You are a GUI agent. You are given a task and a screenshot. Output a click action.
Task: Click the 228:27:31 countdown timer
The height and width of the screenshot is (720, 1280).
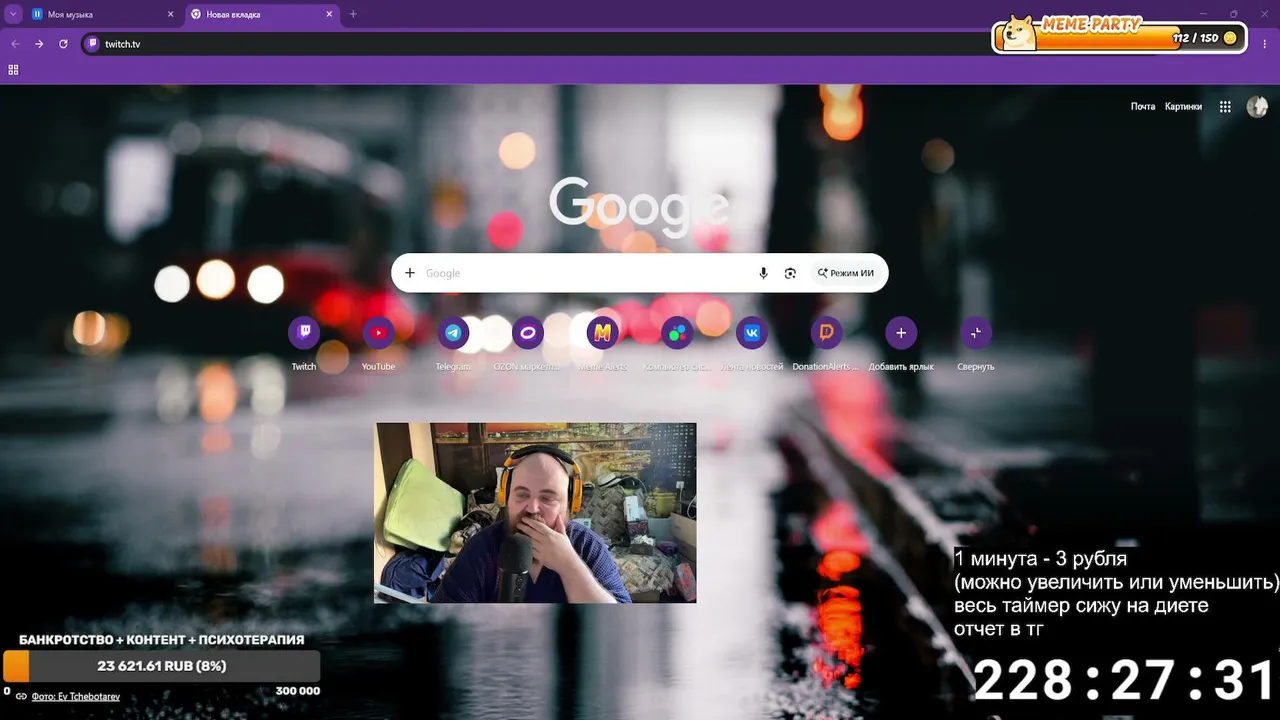click(x=1125, y=681)
